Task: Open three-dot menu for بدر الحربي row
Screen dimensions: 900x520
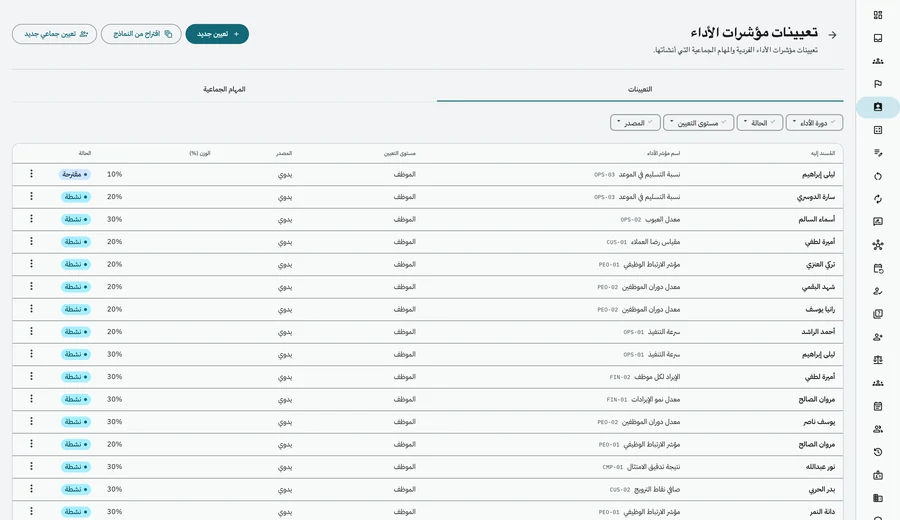Action: pos(32,489)
